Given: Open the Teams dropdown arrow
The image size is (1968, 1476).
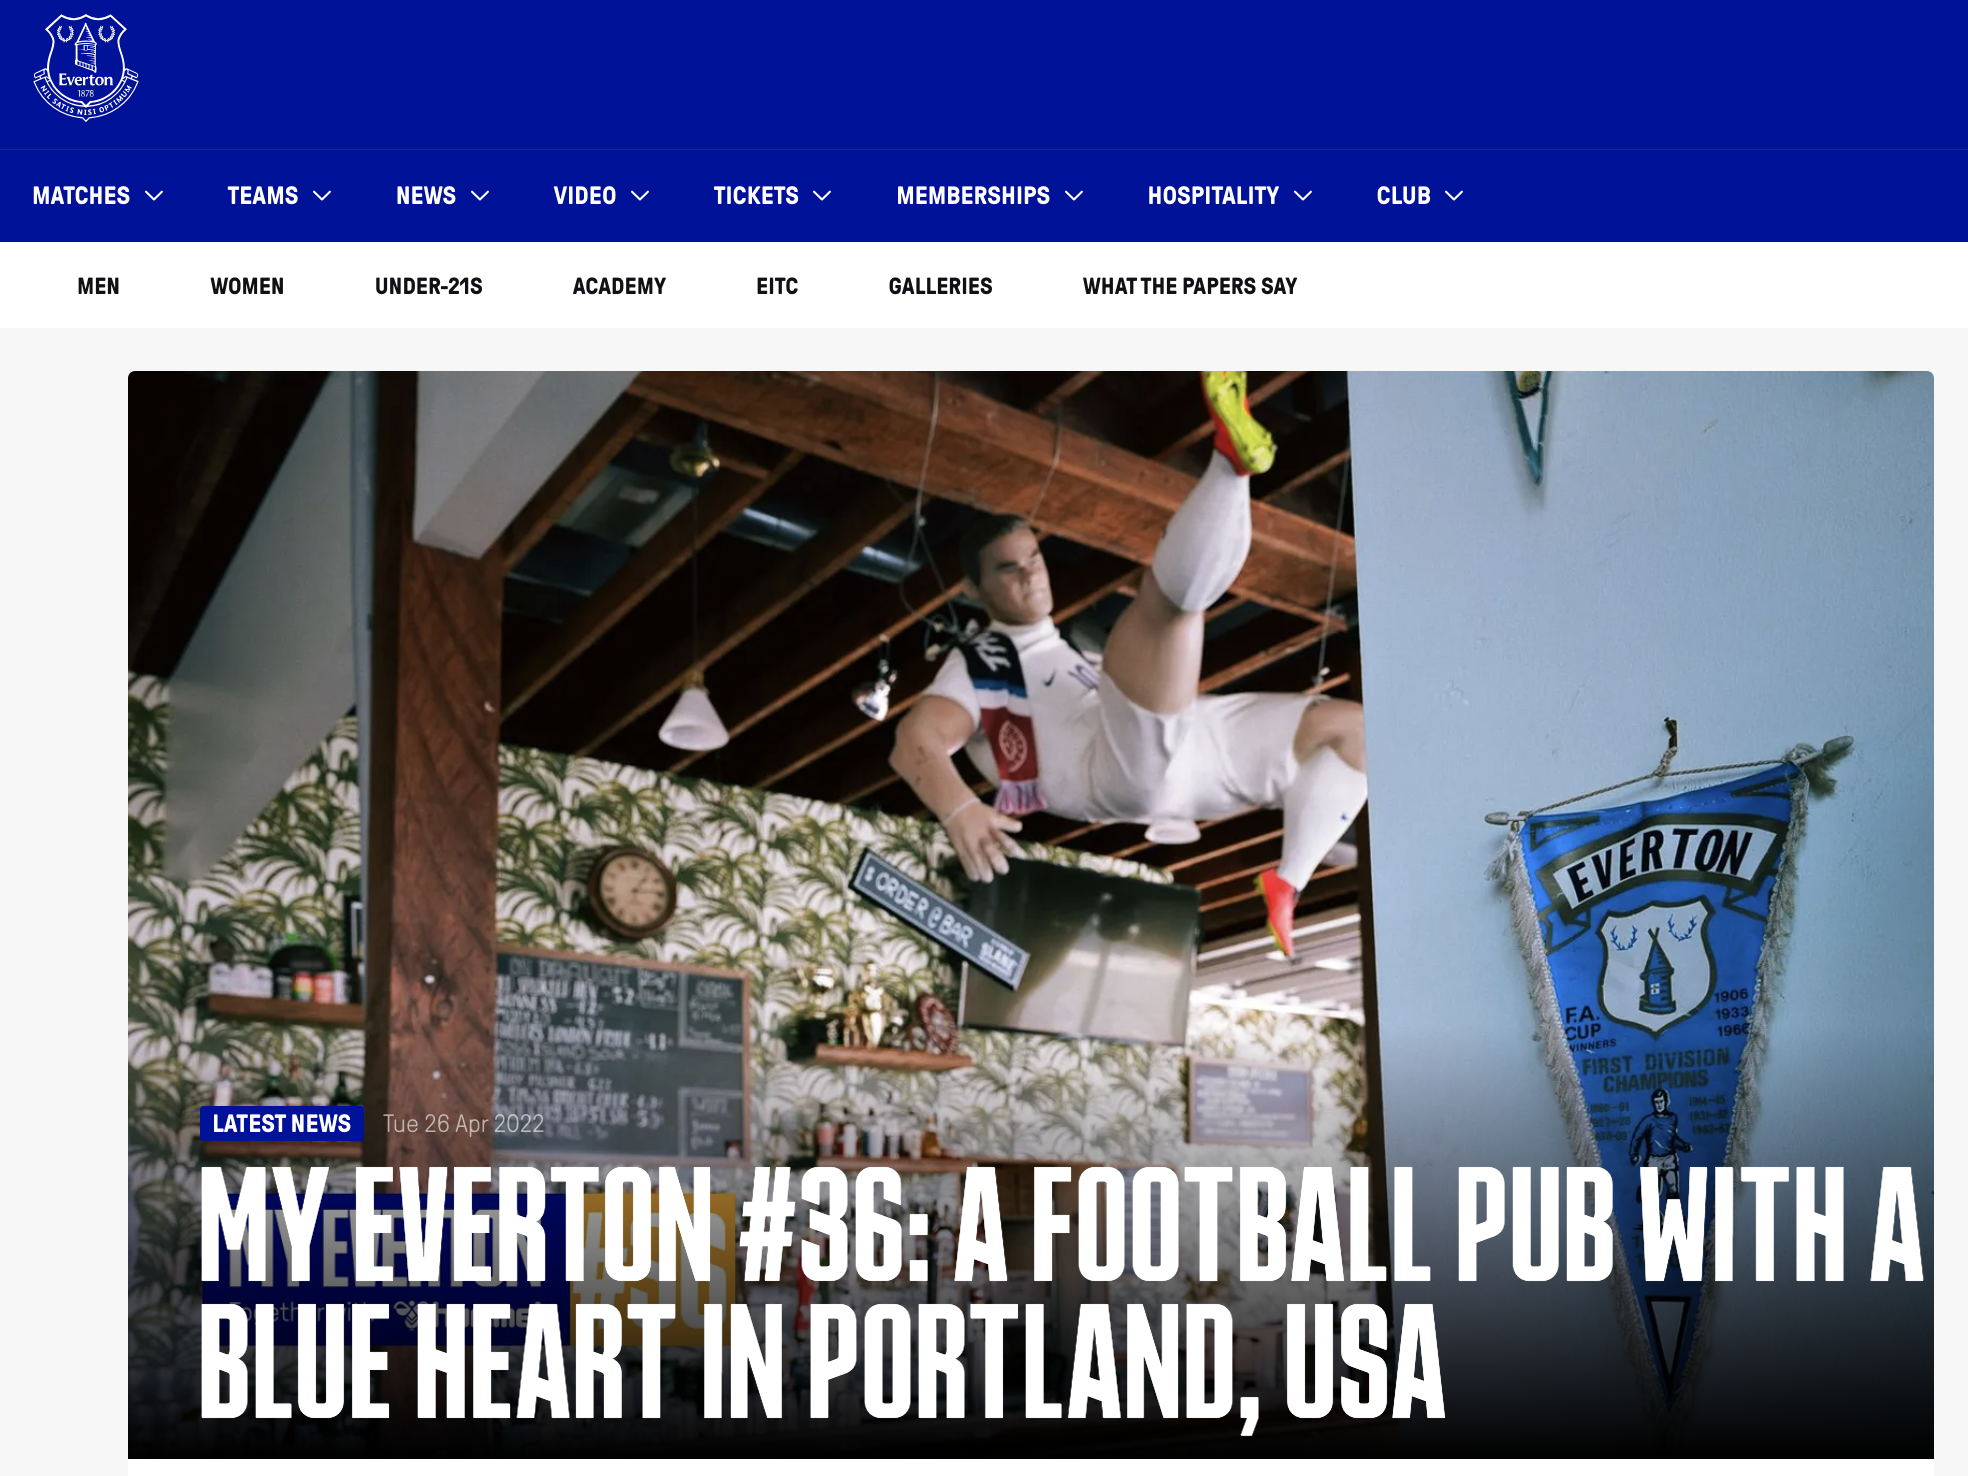Looking at the screenshot, I should click(x=322, y=196).
